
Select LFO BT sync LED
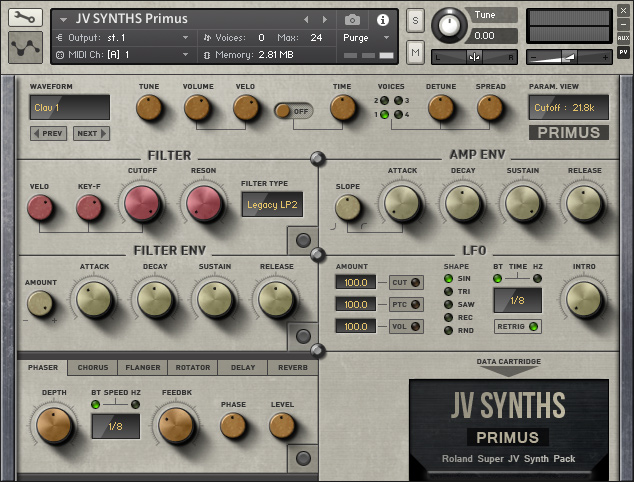tap(497, 278)
